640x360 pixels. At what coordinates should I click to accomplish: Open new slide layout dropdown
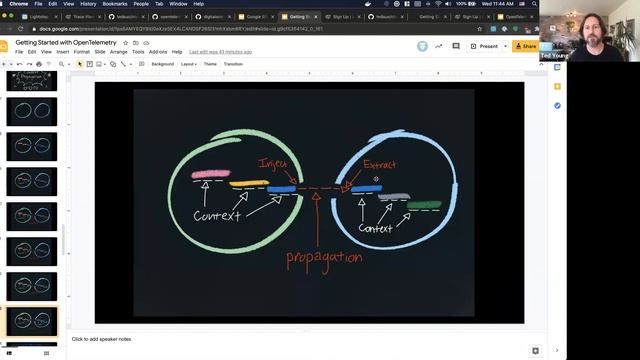click(11, 64)
